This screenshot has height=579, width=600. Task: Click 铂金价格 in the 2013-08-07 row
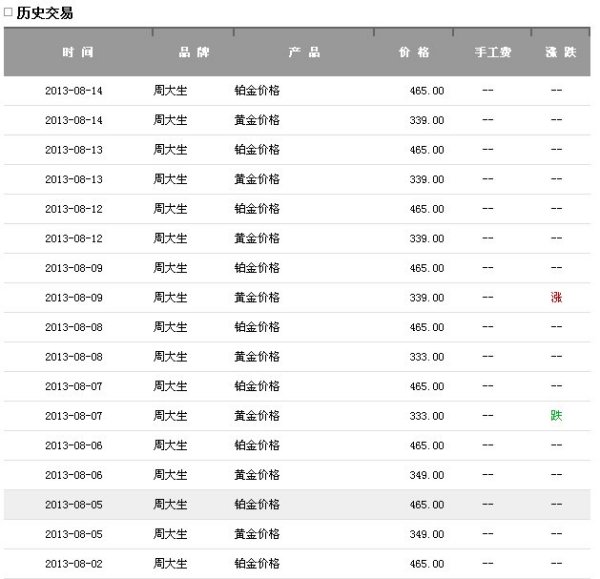(x=257, y=386)
